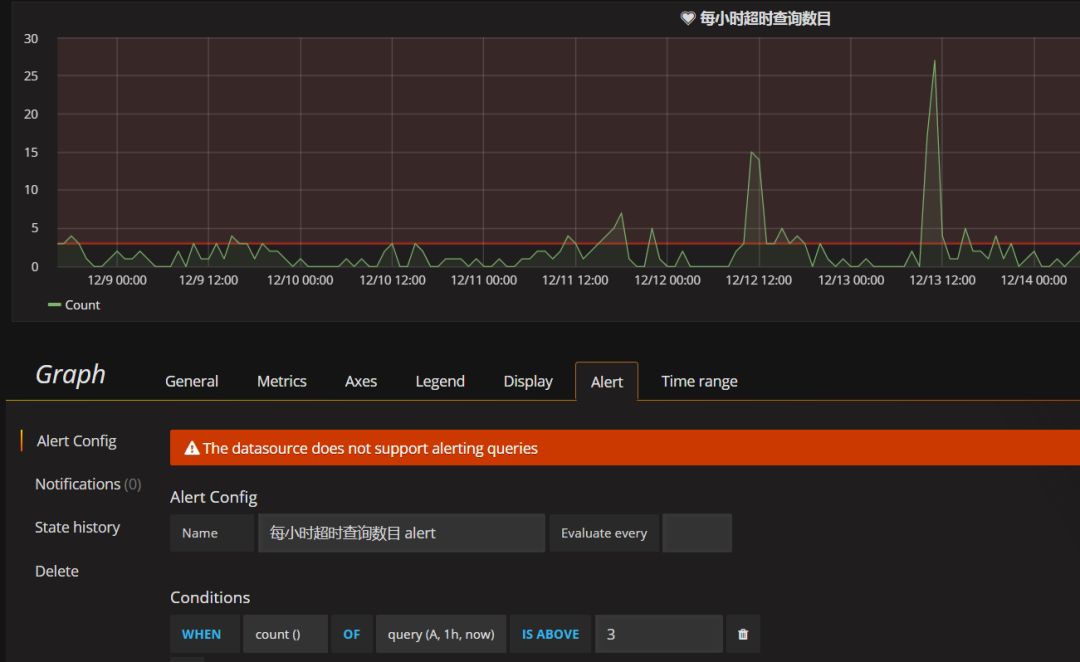Edit the threshold value 3 field
The width and height of the screenshot is (1080, 662).
point(659,634)
